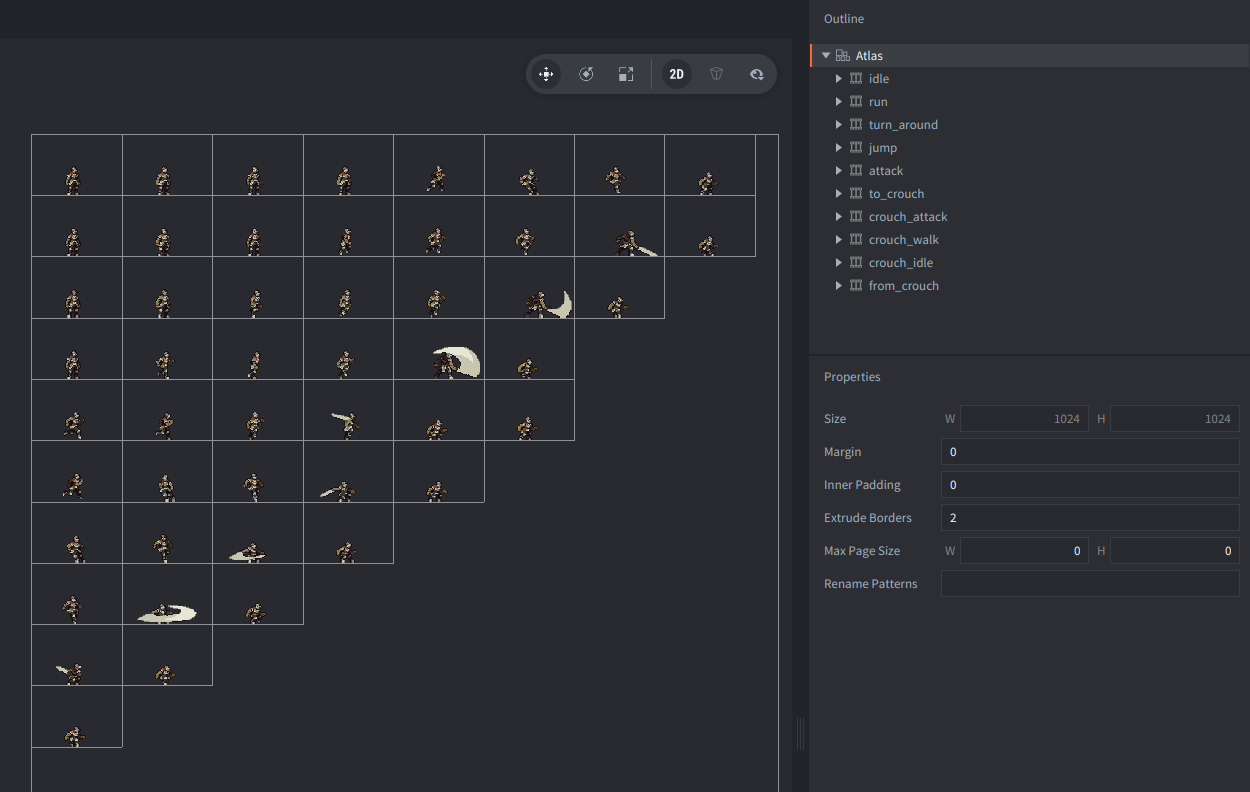Select the turn_around item in Outline
1250x792 pixels.
903,125
